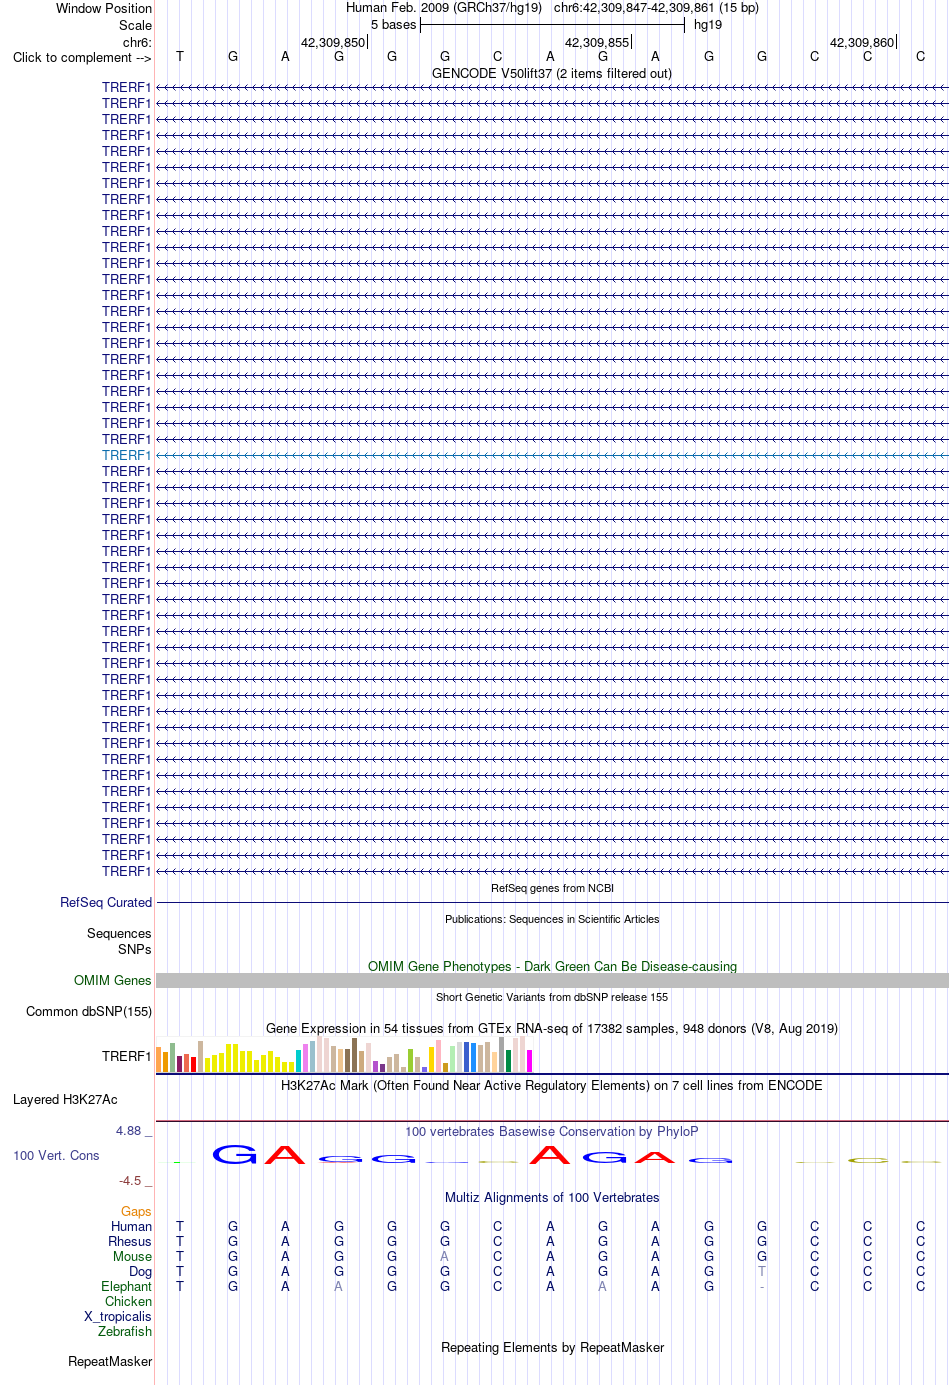Click the Chicken alignment row label

pyautogui.click(x=128, y=1302)
